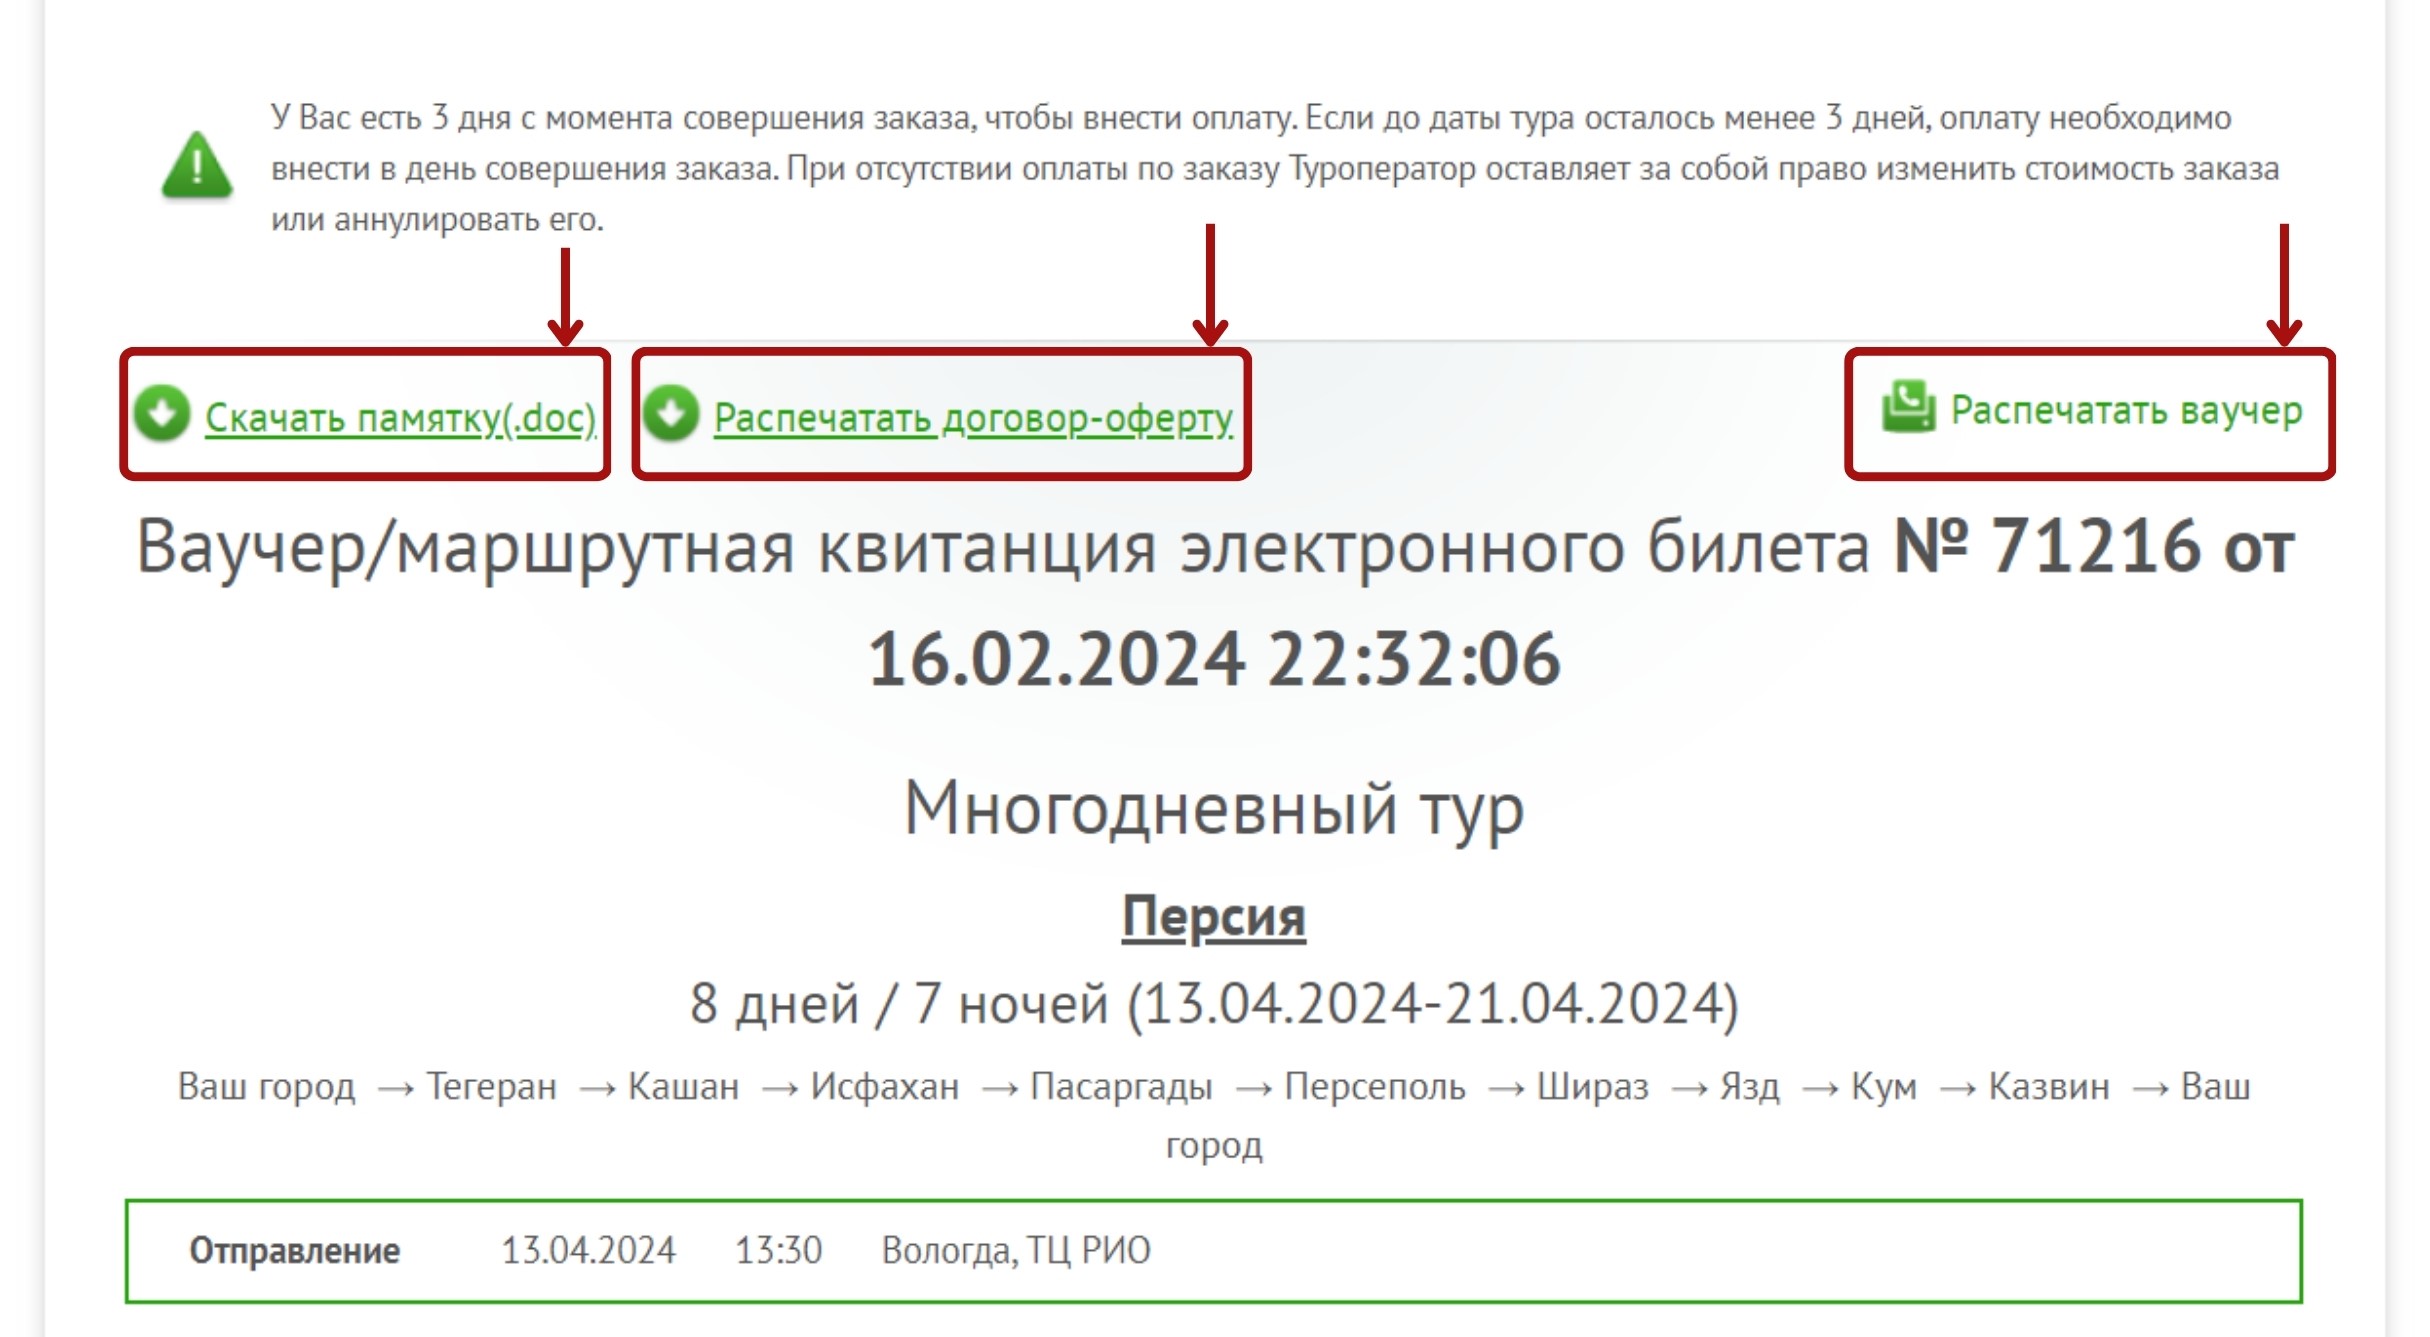Click the payment deadline notice text

(1250, 168)
